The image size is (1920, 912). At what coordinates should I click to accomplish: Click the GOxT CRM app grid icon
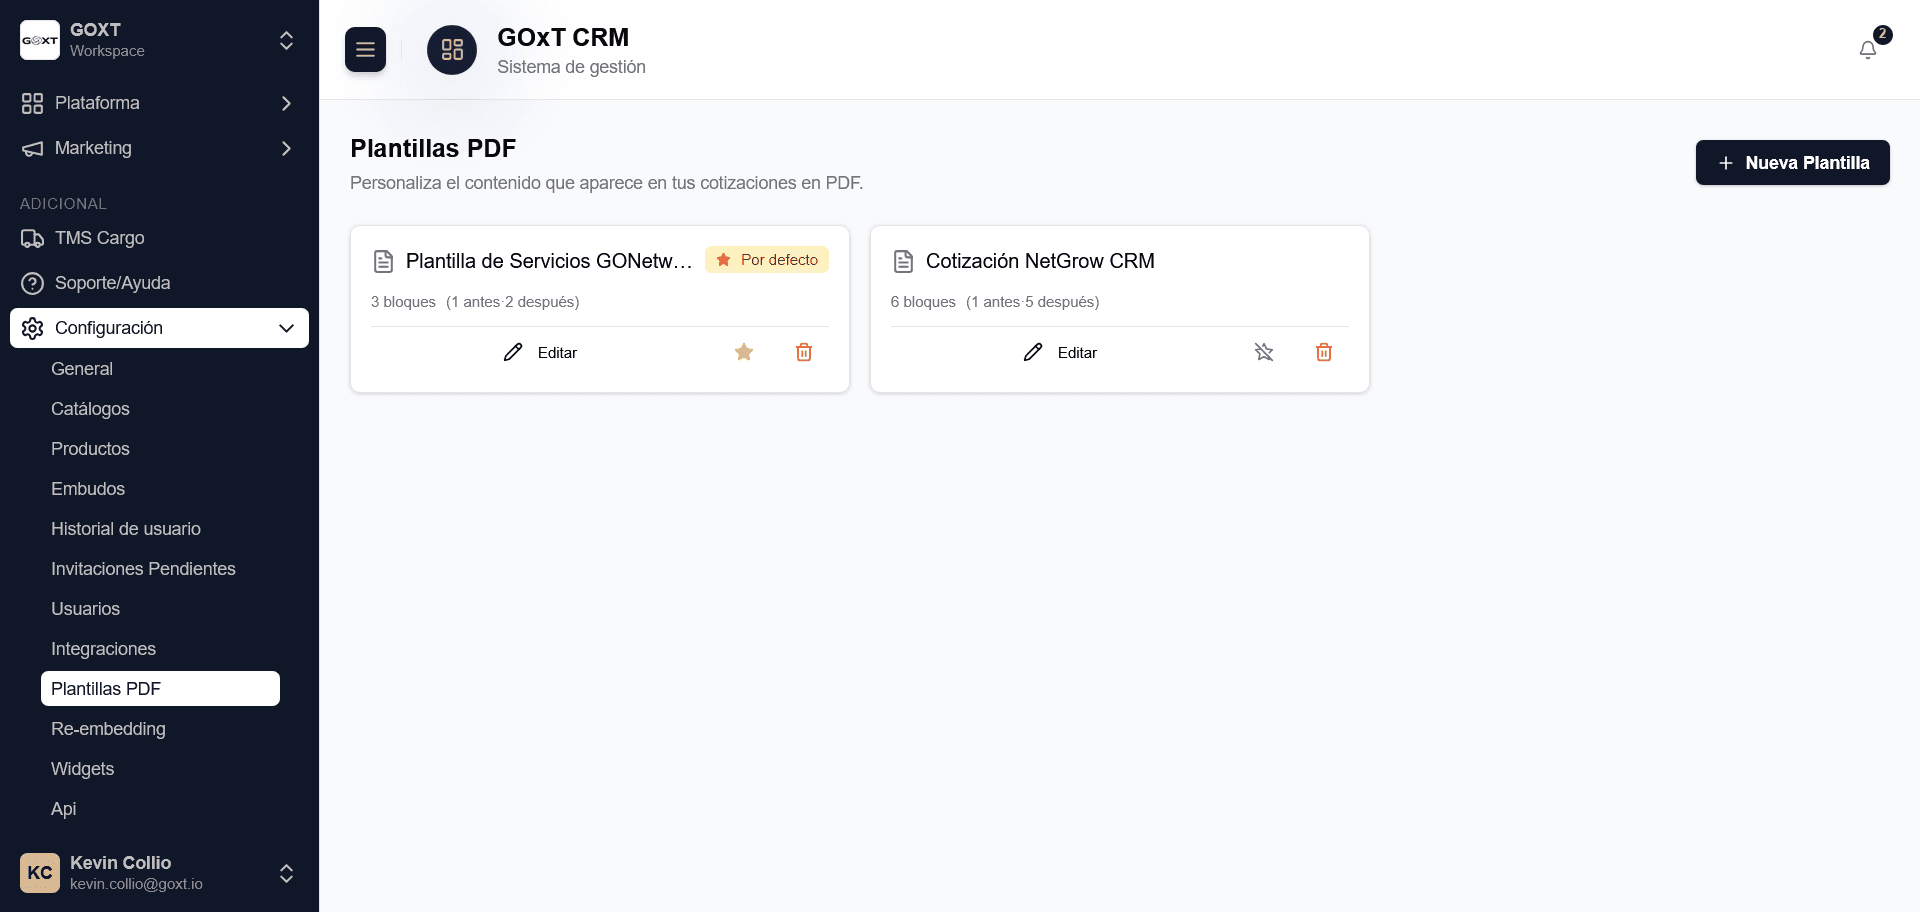[452, 50]
